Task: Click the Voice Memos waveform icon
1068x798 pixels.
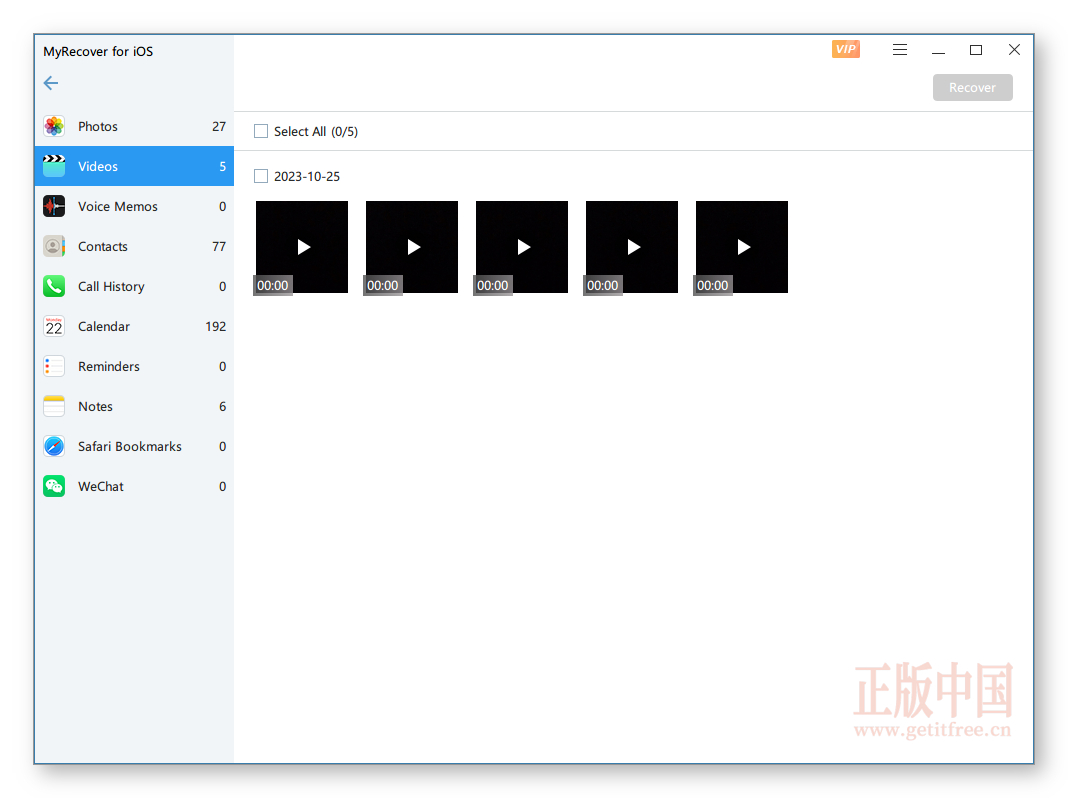Action: click(54, 206)
